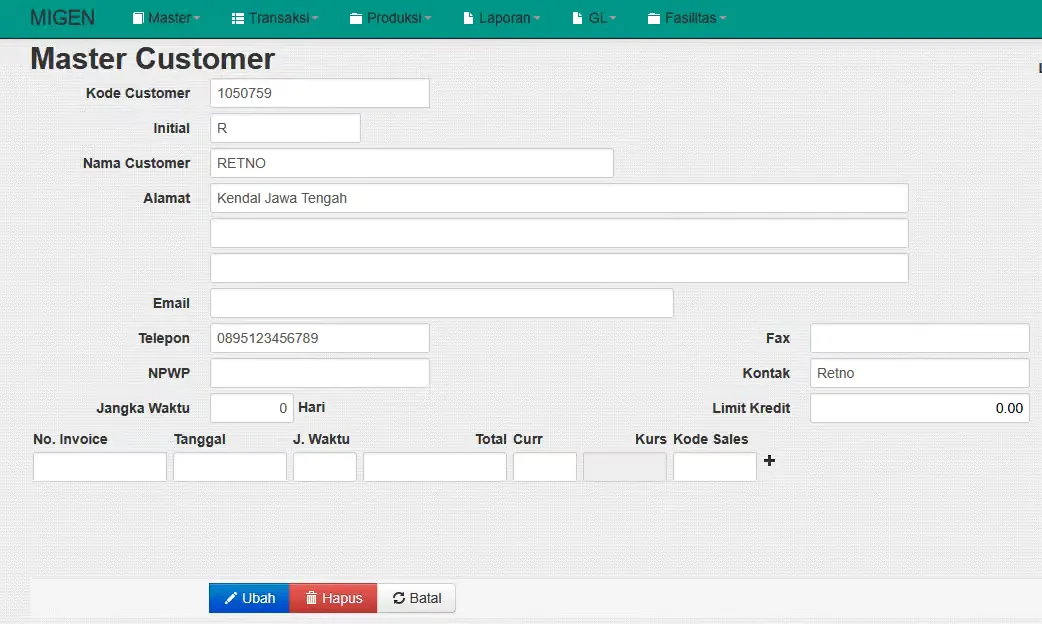The height and width of the screenshot is (624, 1042).
Task: Click the second Alamat line field
Action: coord(559,233)
